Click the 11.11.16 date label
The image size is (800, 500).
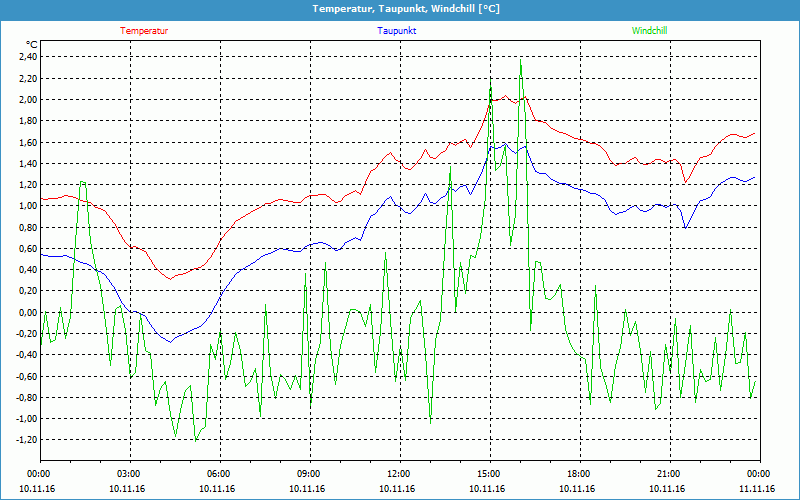tap(757, 489)
